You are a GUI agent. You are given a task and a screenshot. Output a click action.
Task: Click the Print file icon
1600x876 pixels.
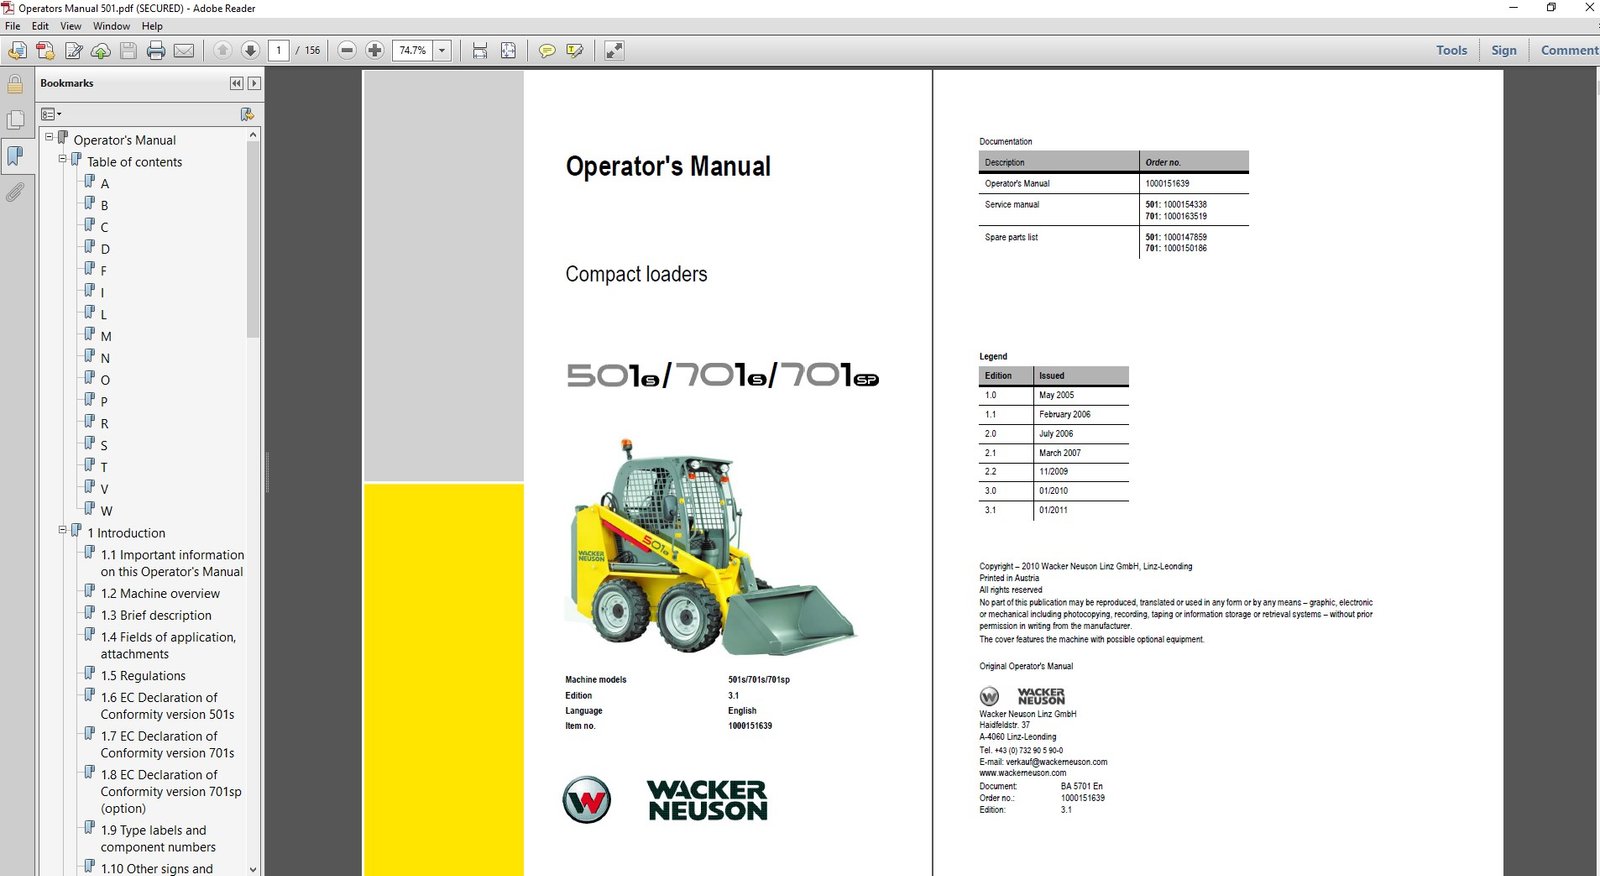[x=156, y=51]
